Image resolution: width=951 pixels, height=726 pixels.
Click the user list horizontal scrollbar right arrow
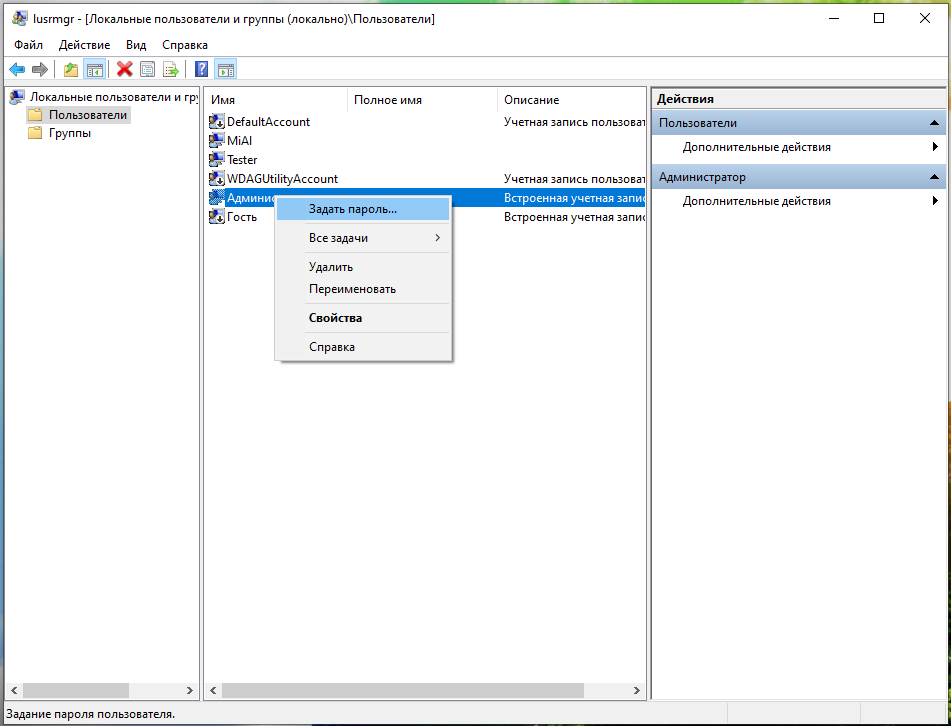pos(637,691)
